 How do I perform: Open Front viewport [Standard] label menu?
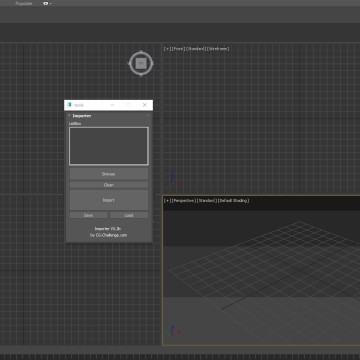click(196, 49)
